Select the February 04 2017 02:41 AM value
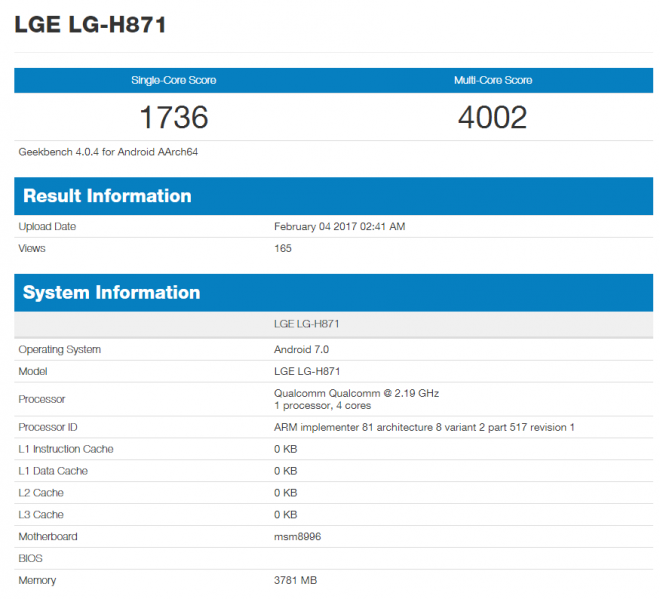Screen dimensions: 660x599 click(340, 226)
